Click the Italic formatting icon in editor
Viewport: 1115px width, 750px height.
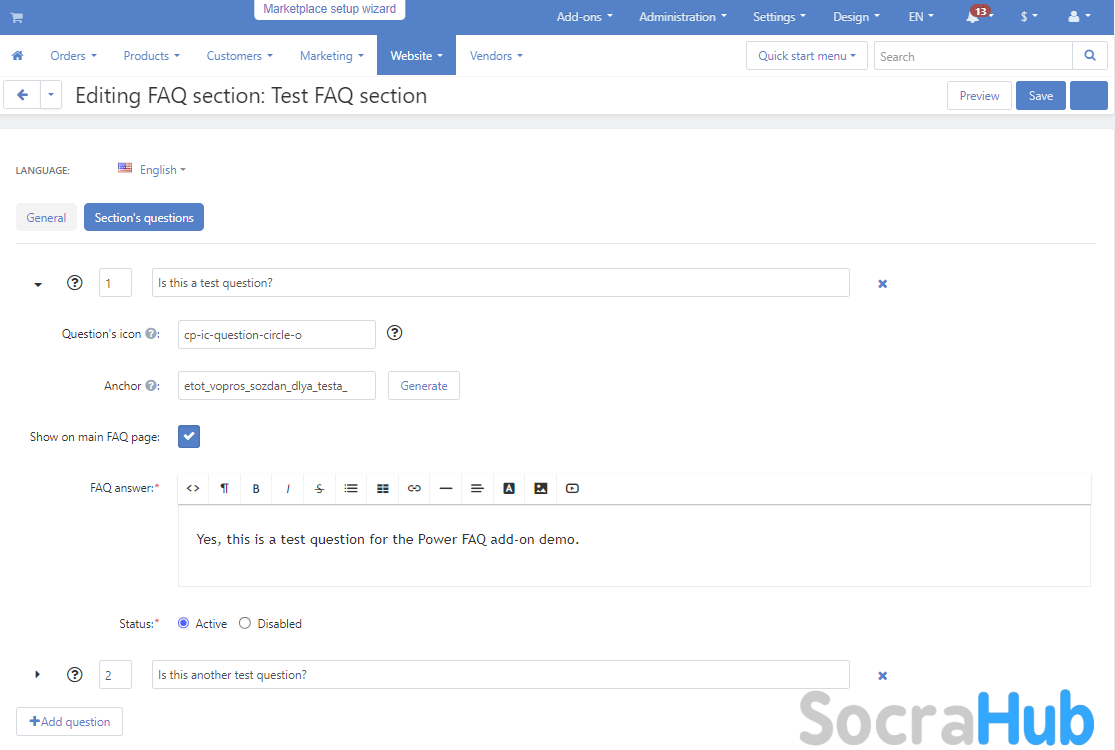coord(288,489)
